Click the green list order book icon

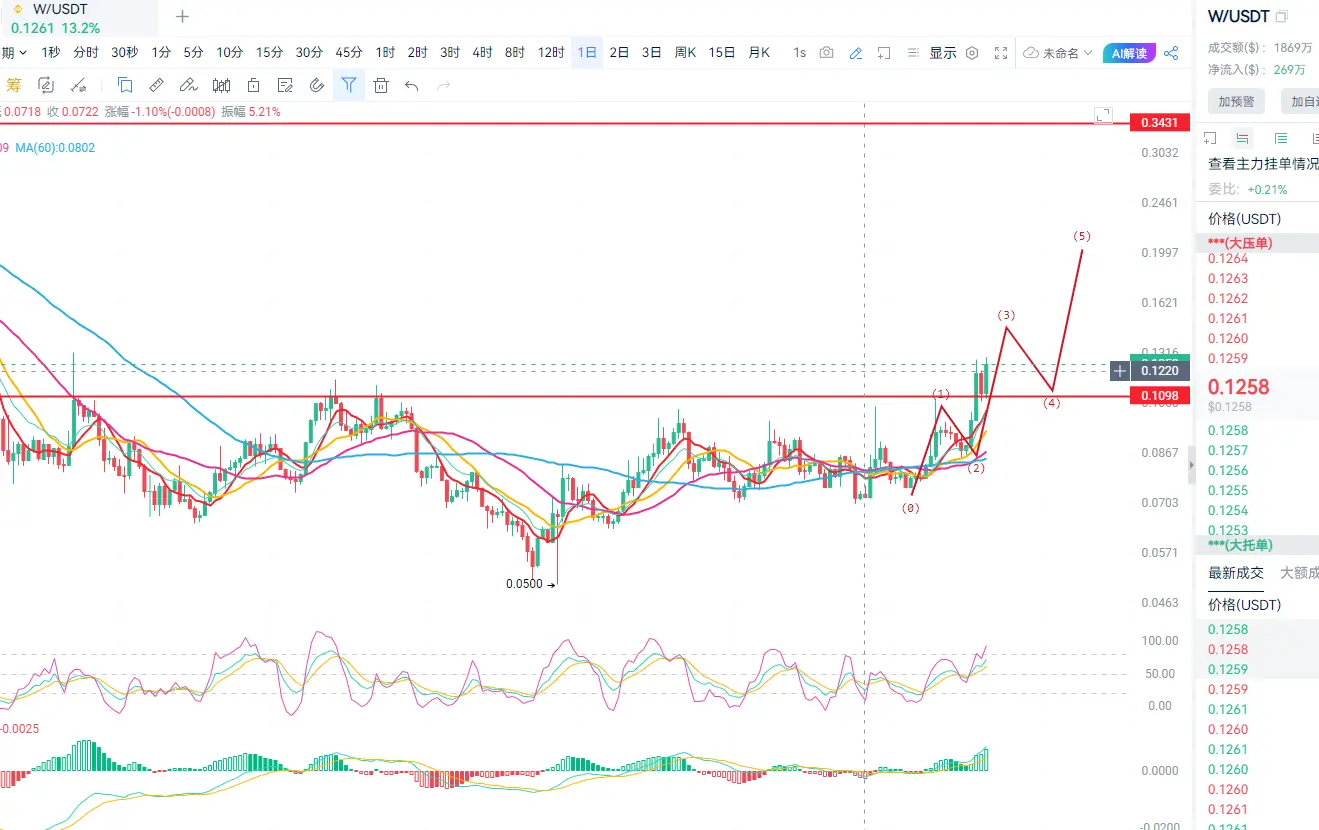click(1281, 139)
